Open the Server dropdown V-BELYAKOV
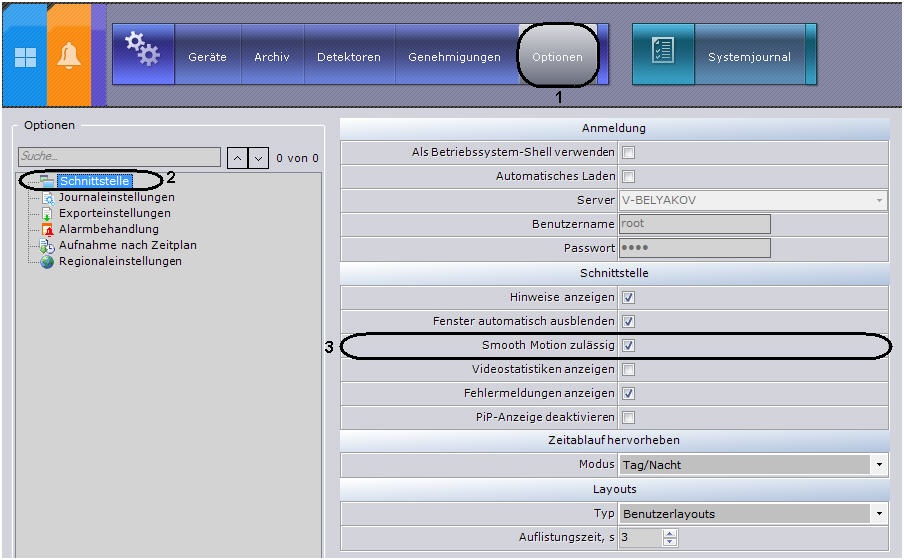Screen dimensions: 904x560 [753, 200]
